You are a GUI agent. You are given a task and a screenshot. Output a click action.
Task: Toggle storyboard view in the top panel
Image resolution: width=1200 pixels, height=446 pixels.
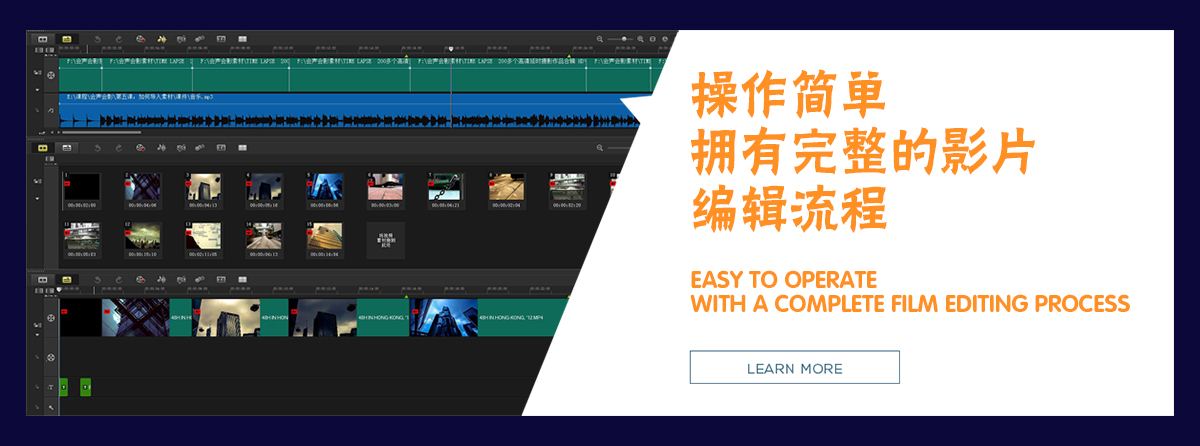pyautogui.click(x=43, y=39)
